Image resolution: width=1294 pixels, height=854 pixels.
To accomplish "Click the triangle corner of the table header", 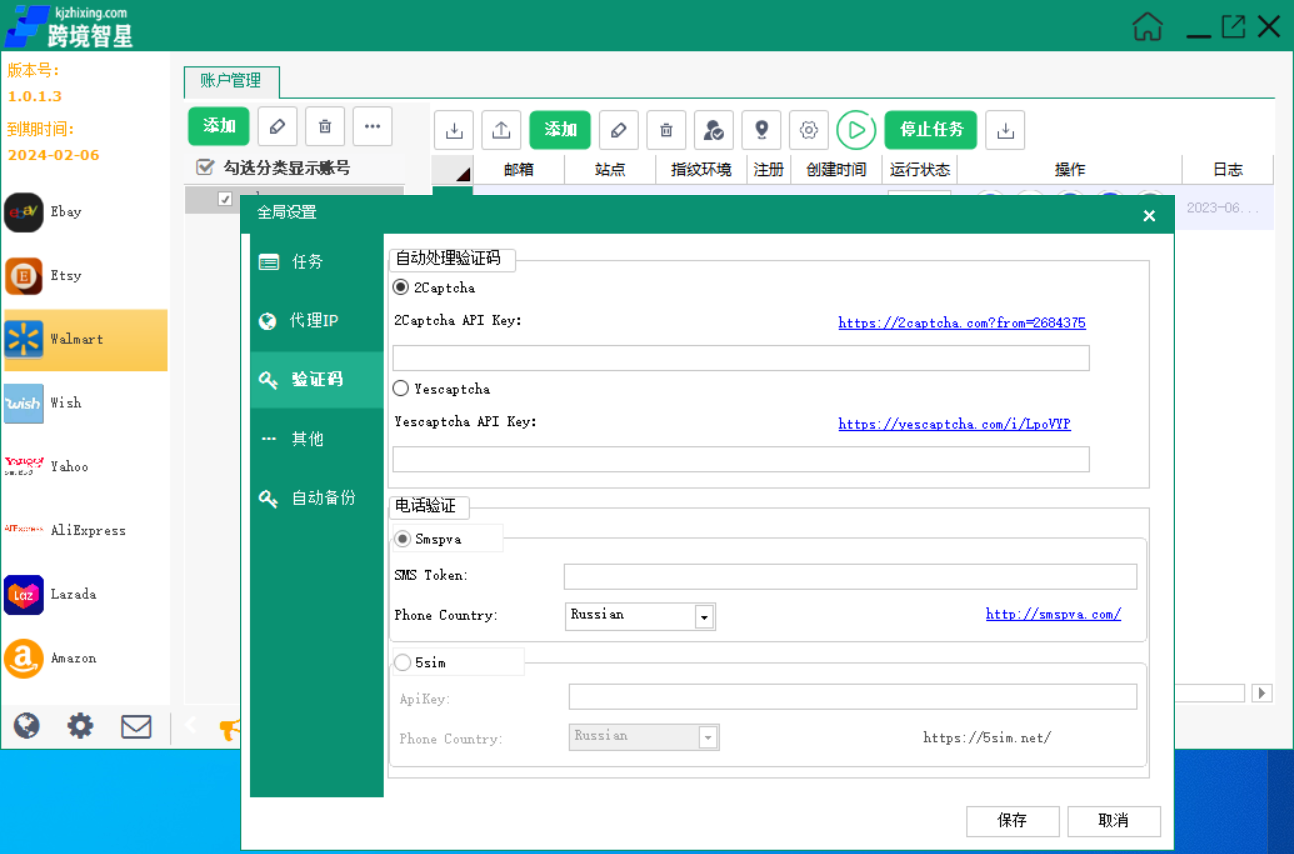I will [462, 174].
